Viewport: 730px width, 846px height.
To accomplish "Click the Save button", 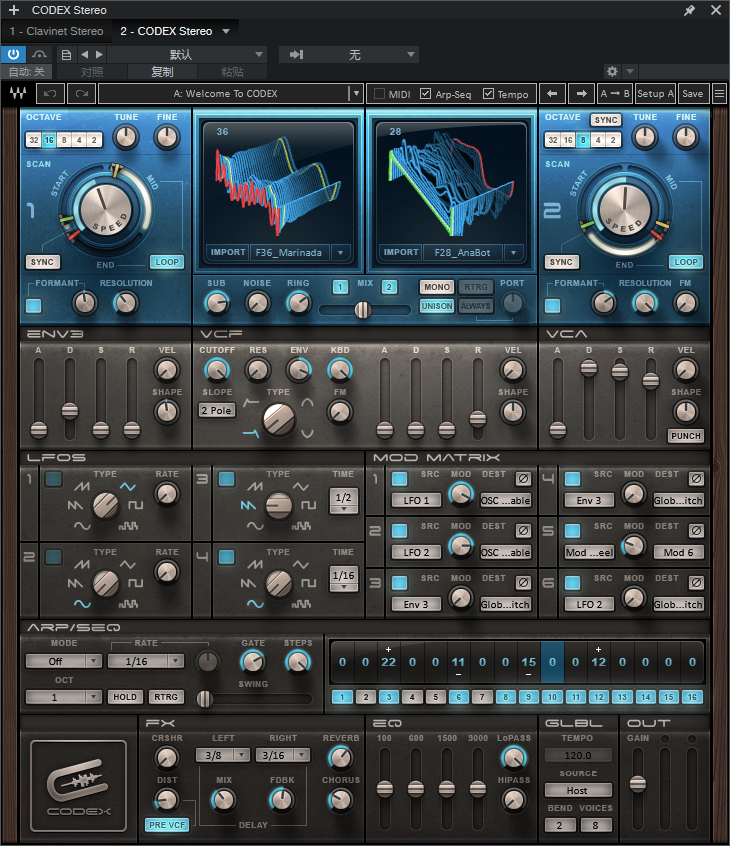I will click(x=693, y=93).
